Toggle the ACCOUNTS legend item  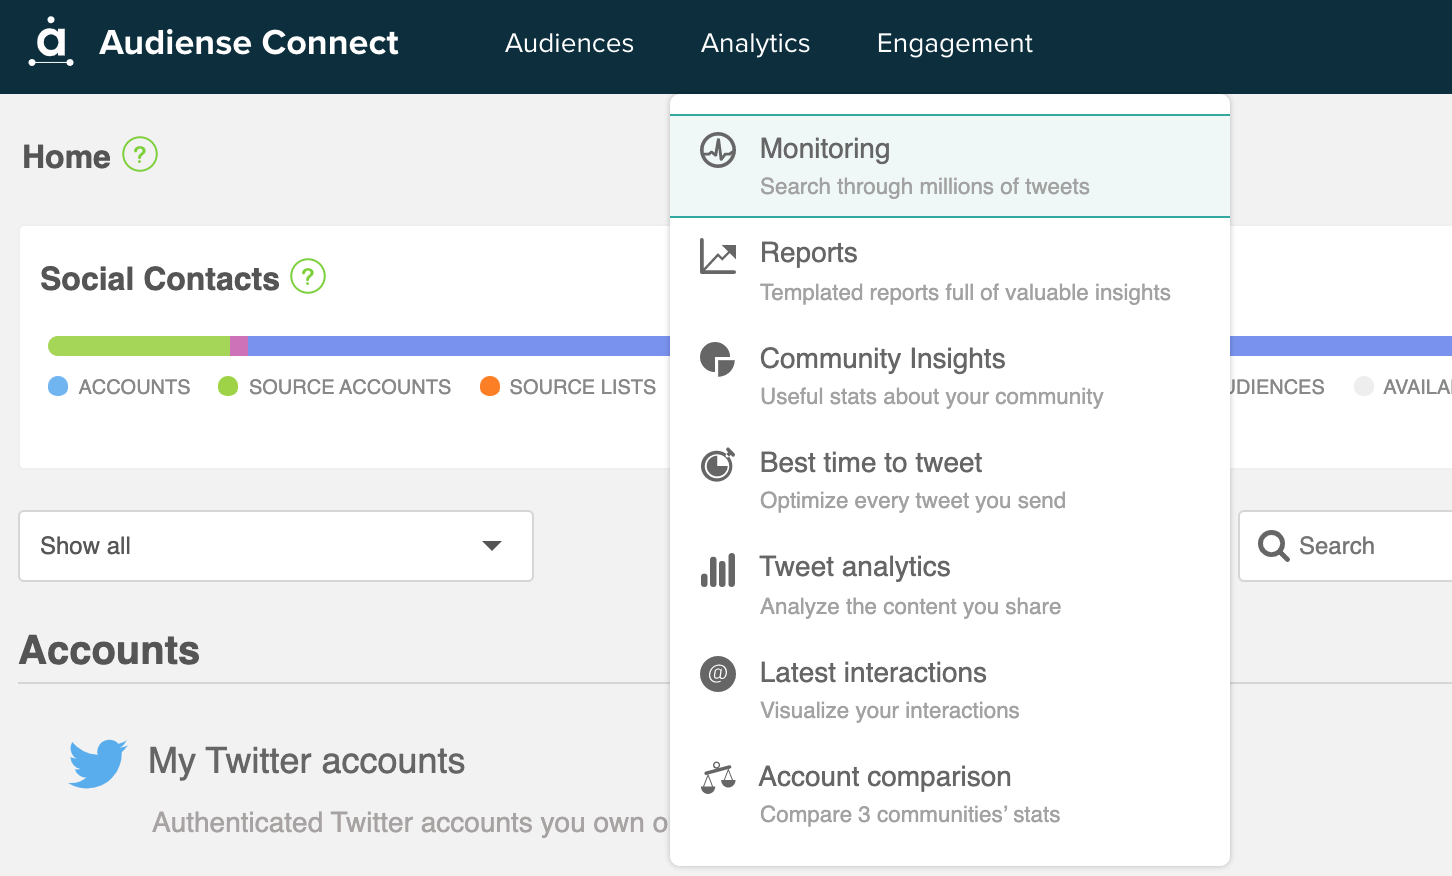(x=119, y=387)
